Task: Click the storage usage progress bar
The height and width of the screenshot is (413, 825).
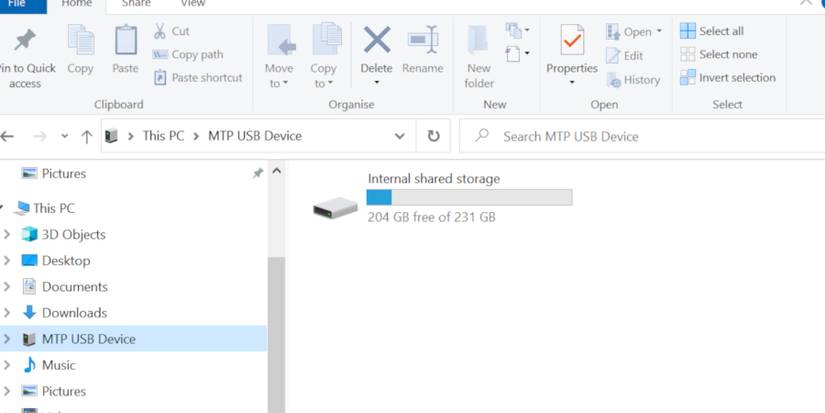Action: 469,197
